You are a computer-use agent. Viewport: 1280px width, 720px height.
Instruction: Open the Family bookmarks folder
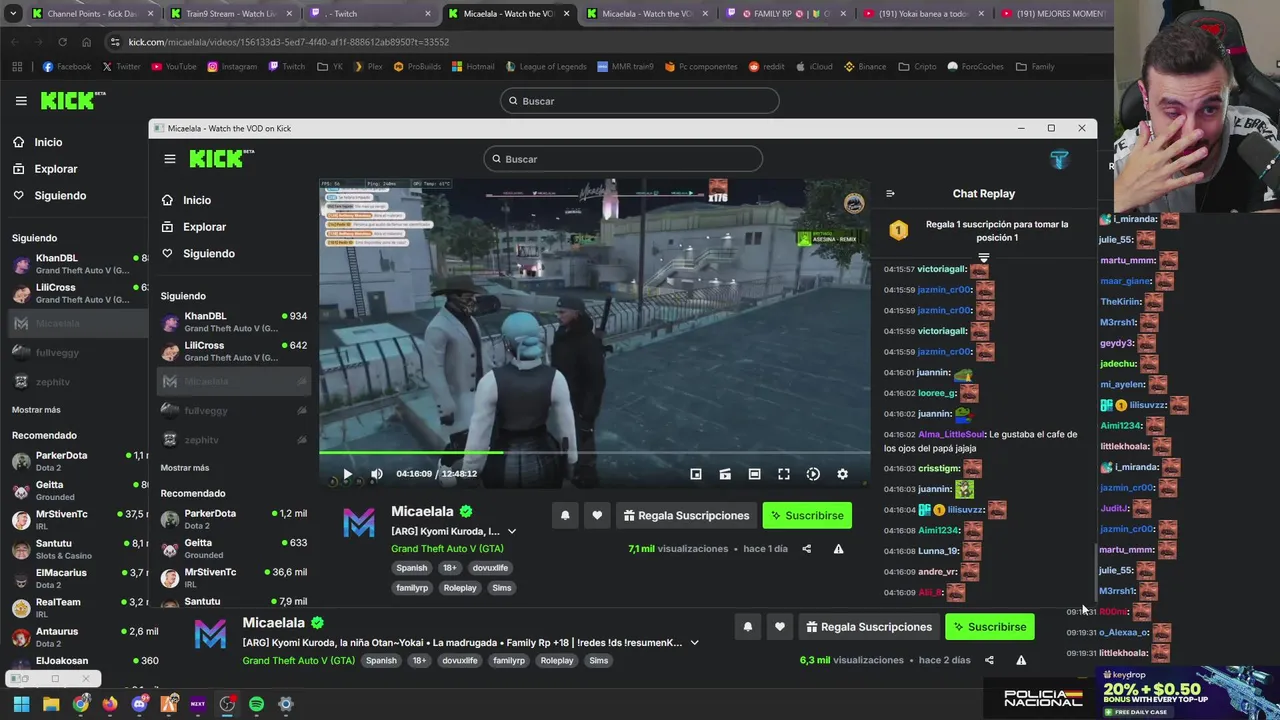[x=1035, y=67]
